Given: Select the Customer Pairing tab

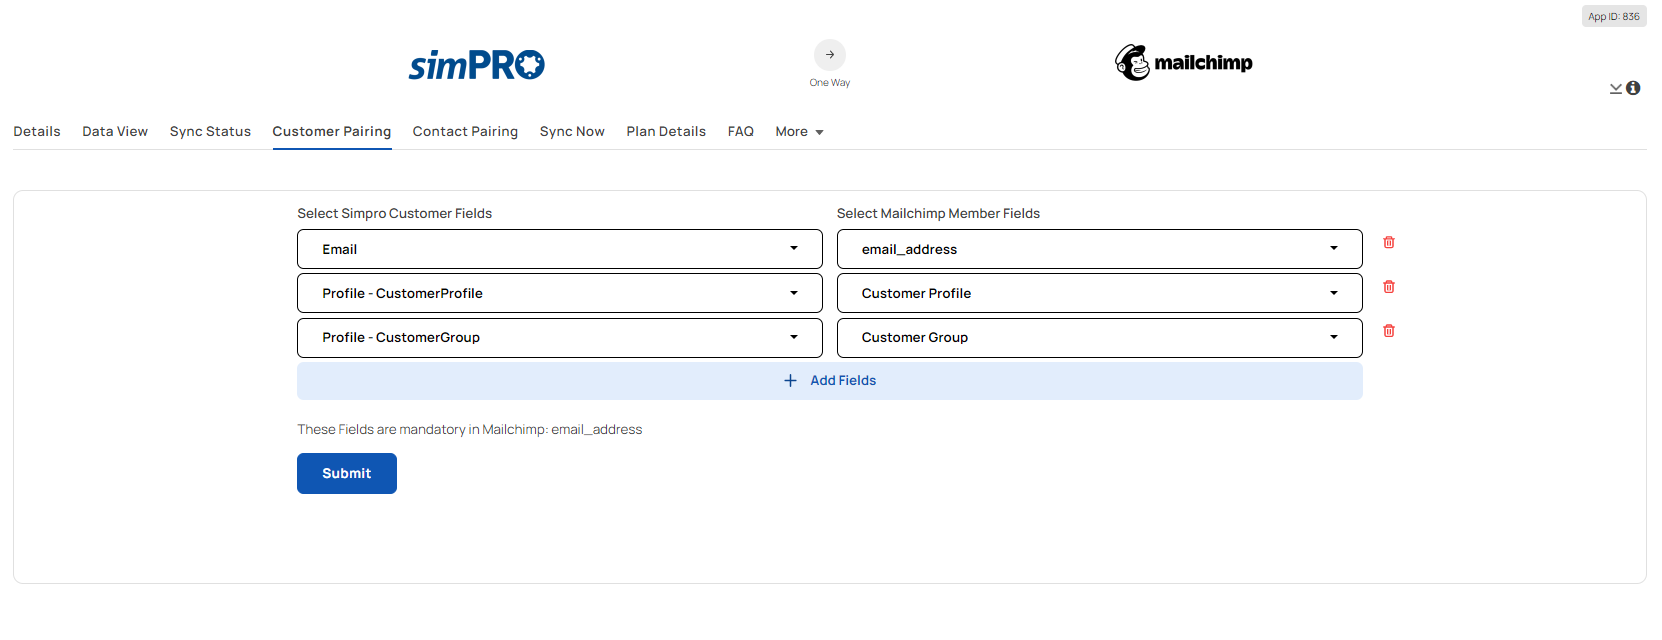Looking at the screenshot, I should point(332,132).
